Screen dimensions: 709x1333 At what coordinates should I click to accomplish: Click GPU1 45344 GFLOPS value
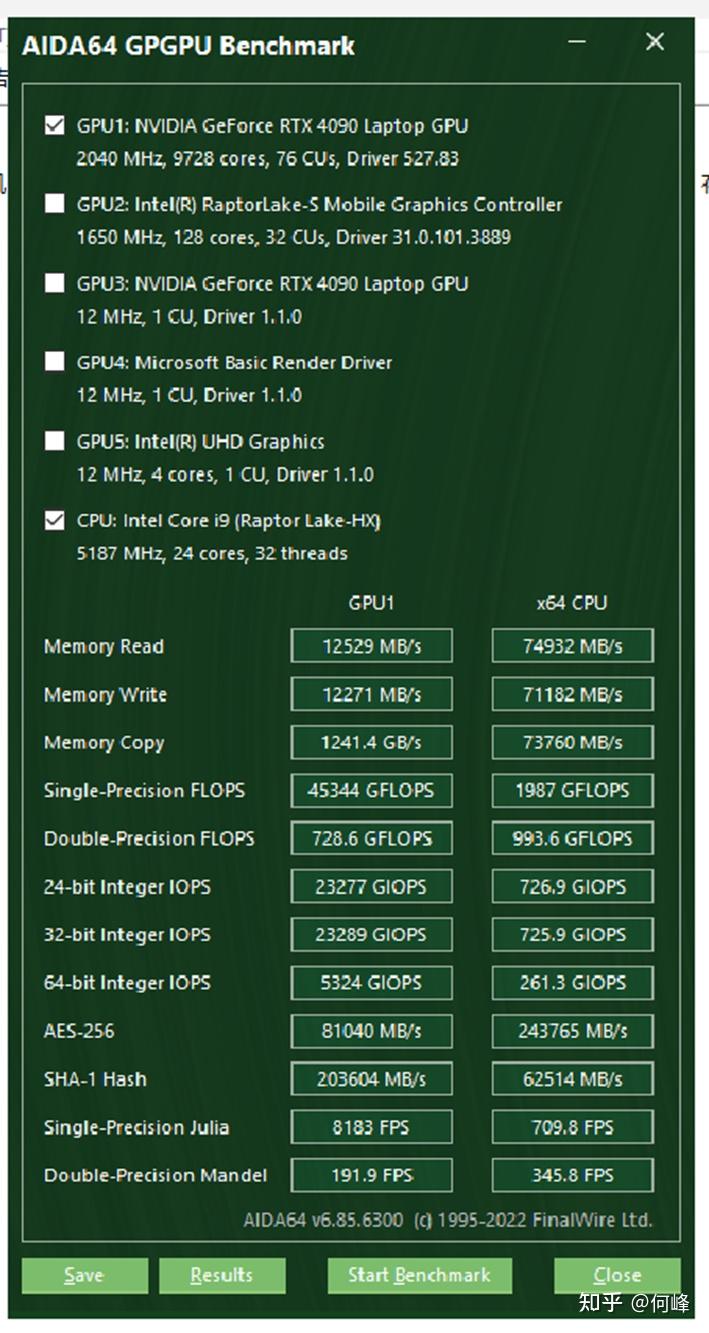tap(372, 790)
